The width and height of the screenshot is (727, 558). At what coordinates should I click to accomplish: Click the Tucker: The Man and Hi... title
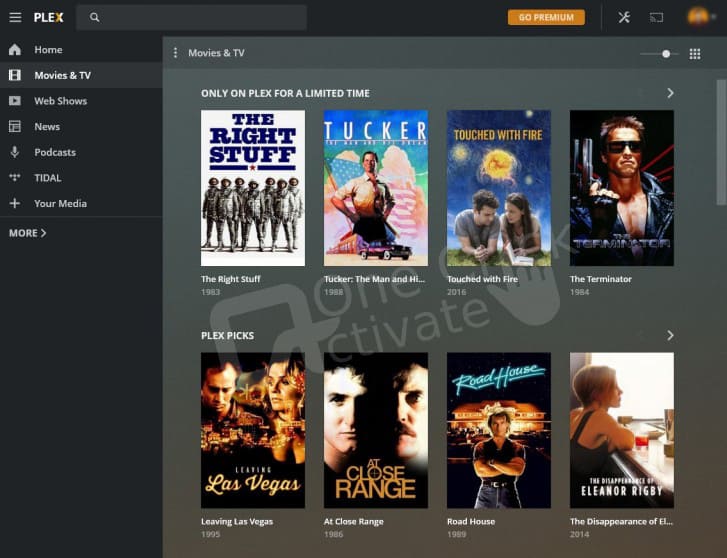374,279
